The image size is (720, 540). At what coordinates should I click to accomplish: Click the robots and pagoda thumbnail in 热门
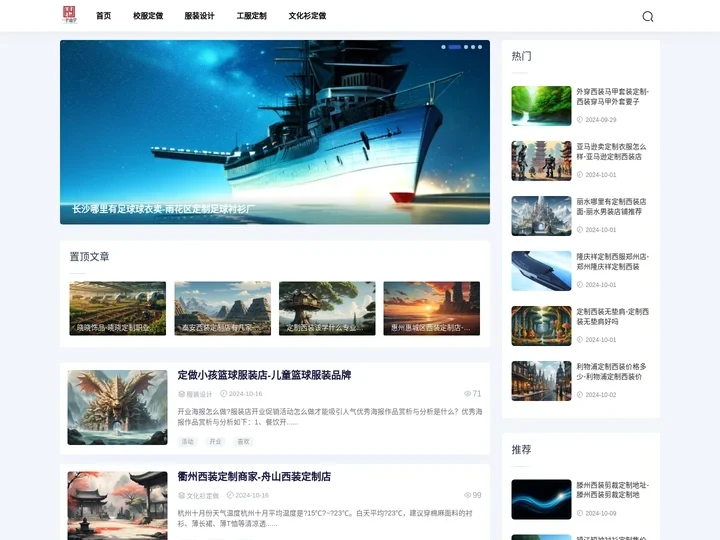click(x=541, y=161)
